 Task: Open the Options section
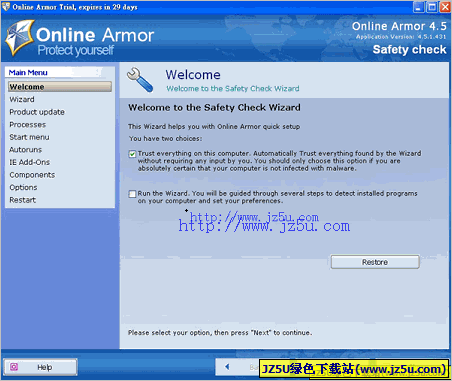(x=23, y=187)
